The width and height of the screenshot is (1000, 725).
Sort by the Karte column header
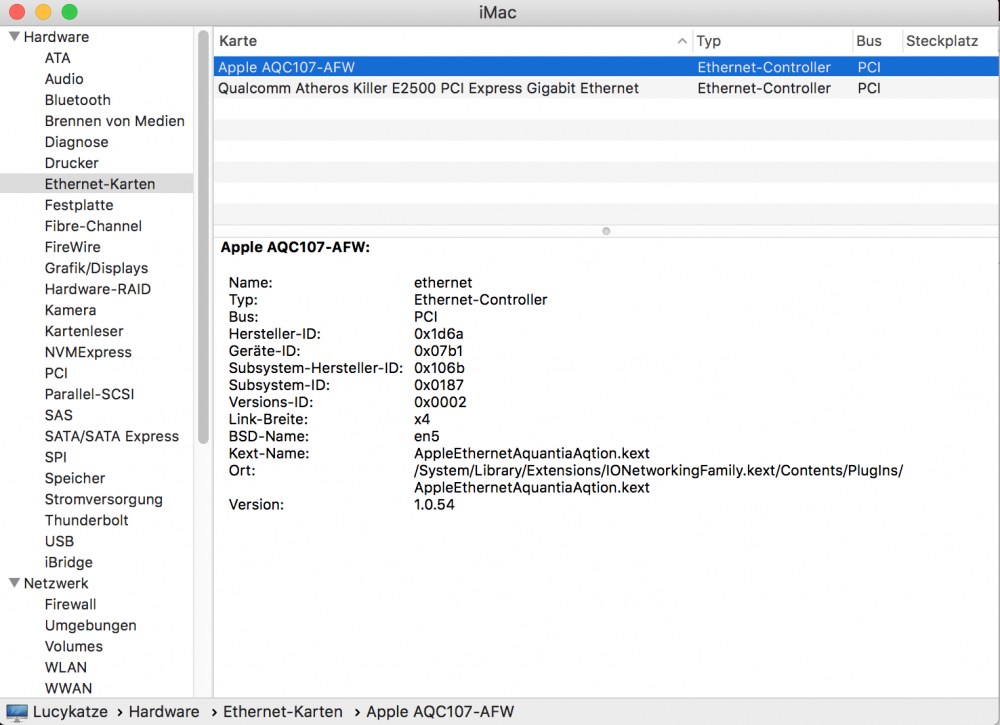[x=453, y=41]
